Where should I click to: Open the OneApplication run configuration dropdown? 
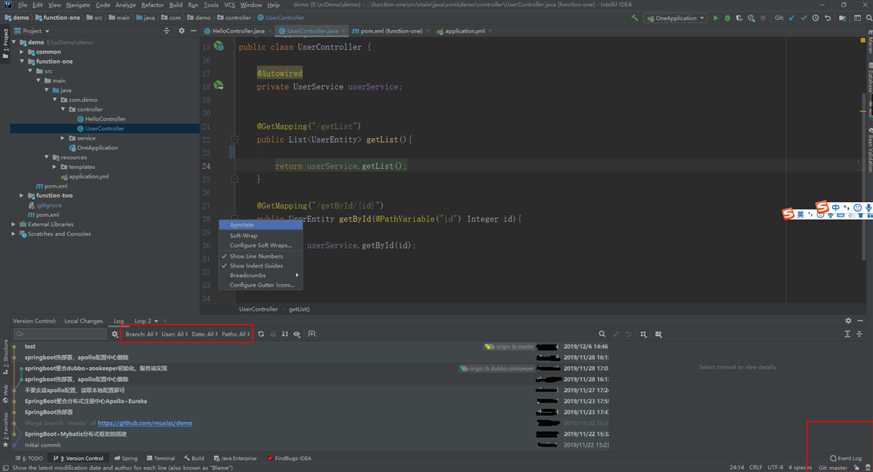[x=675, y=18]
